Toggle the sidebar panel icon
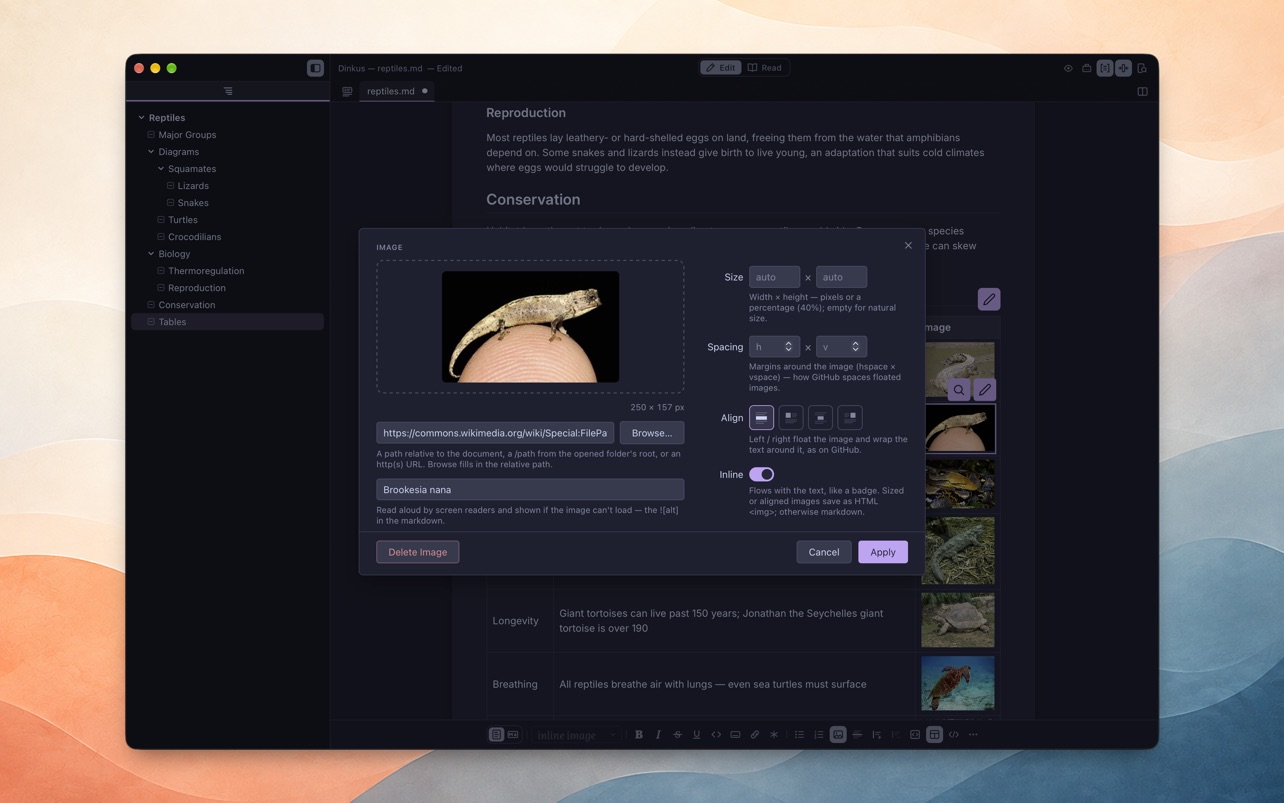1284x803 pixels. pos(315,68)
